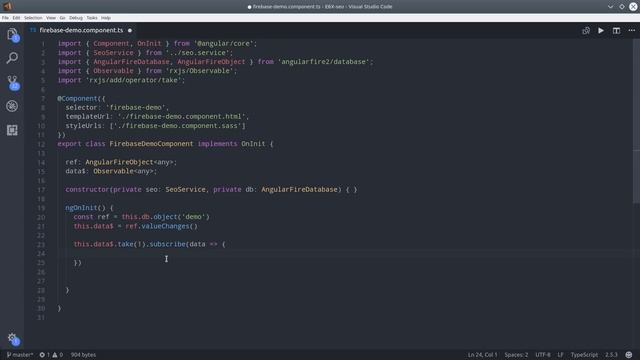Click the unsaved dot on the firebase-demo tab
Viewport: 640px width, 360px height.
click(130, 30)
